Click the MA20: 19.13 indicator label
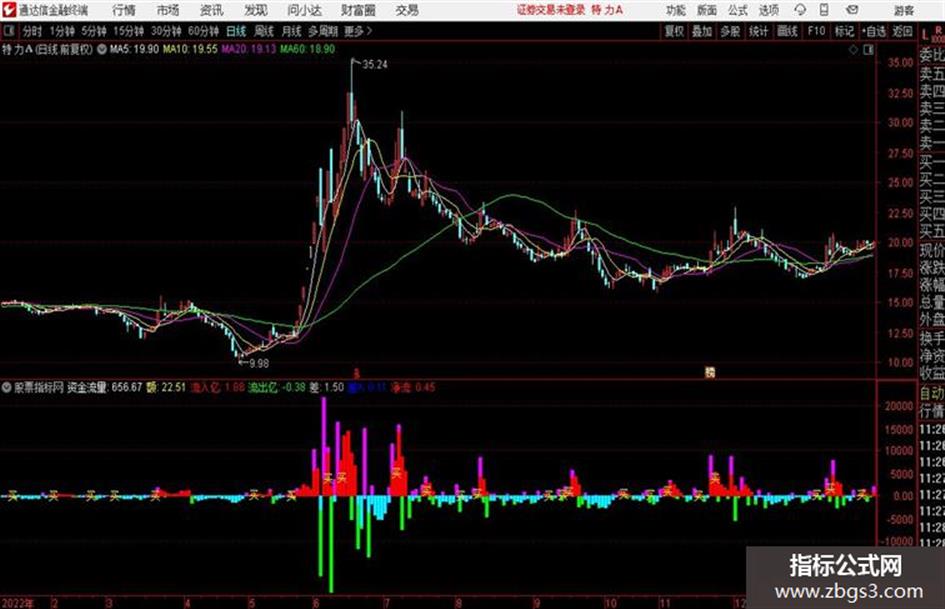This screenshot has width=945, height=609. click(249, 49)
